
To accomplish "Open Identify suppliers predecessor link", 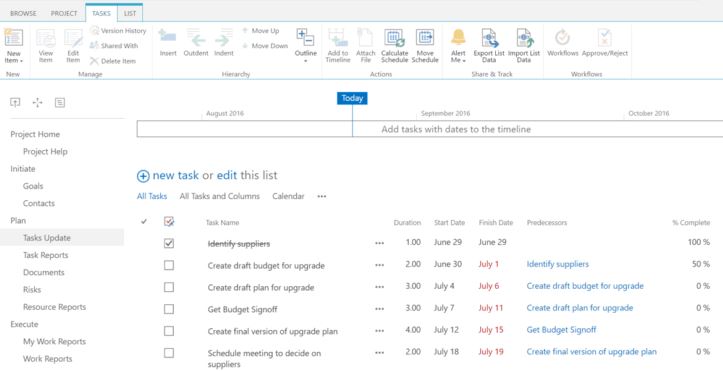I will 557,265.
